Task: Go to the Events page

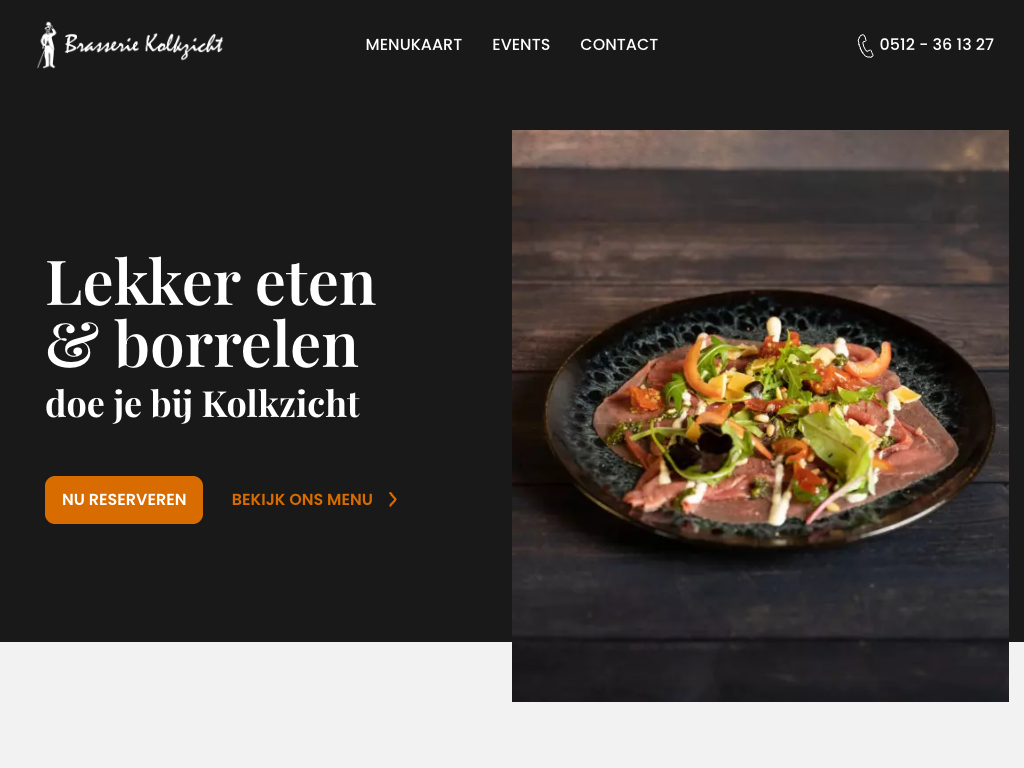Action: click(520, 44)
